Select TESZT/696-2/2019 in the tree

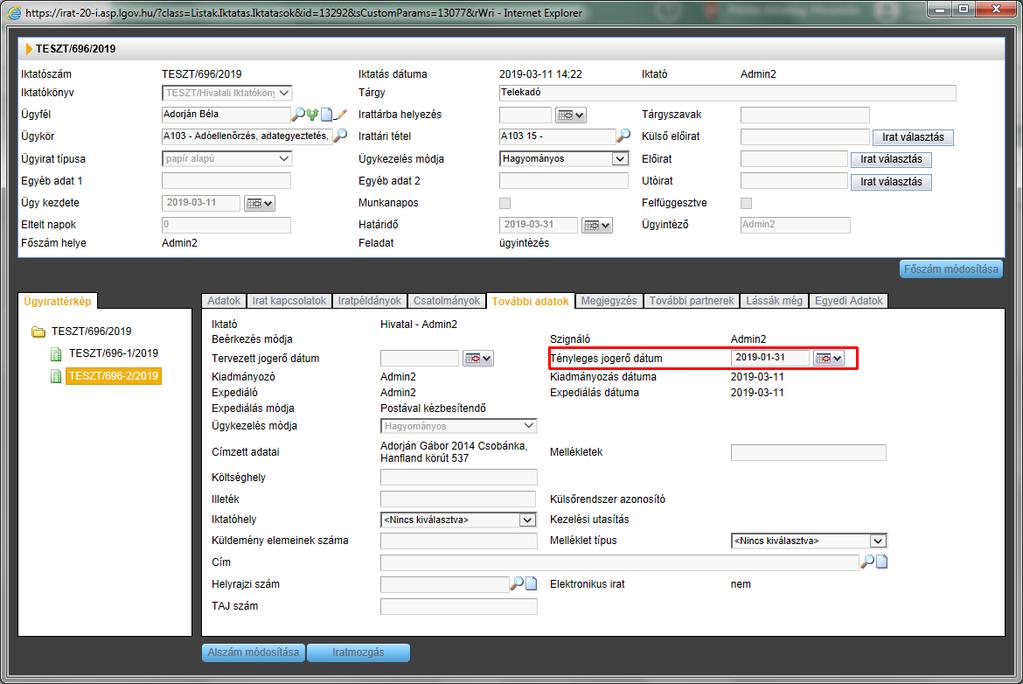[114, 376]
